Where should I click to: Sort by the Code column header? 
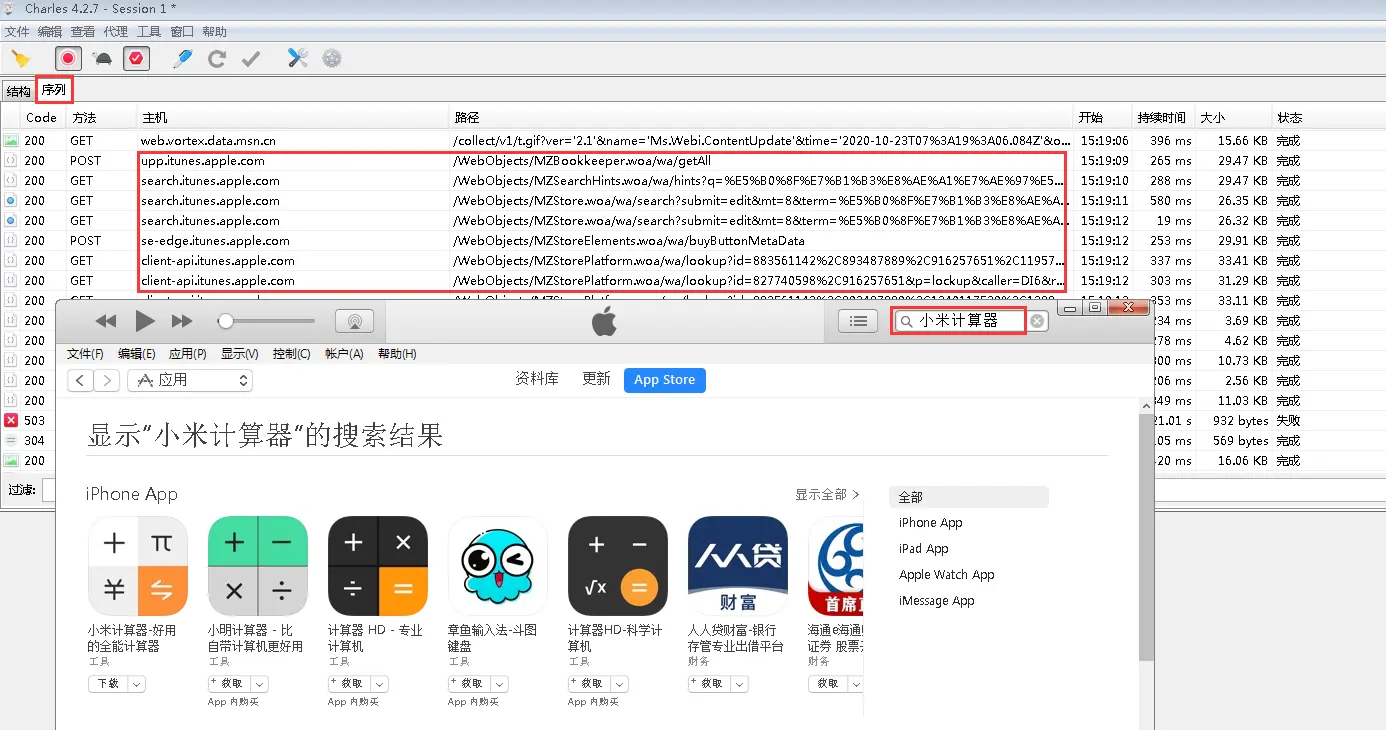41,117
